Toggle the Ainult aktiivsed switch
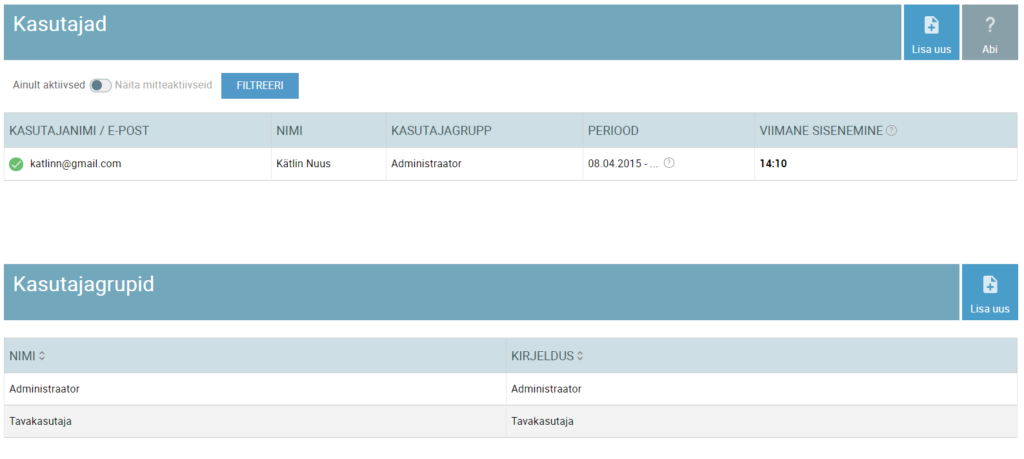The width and height of the screenshot is (1024, 459). (100, 86)
